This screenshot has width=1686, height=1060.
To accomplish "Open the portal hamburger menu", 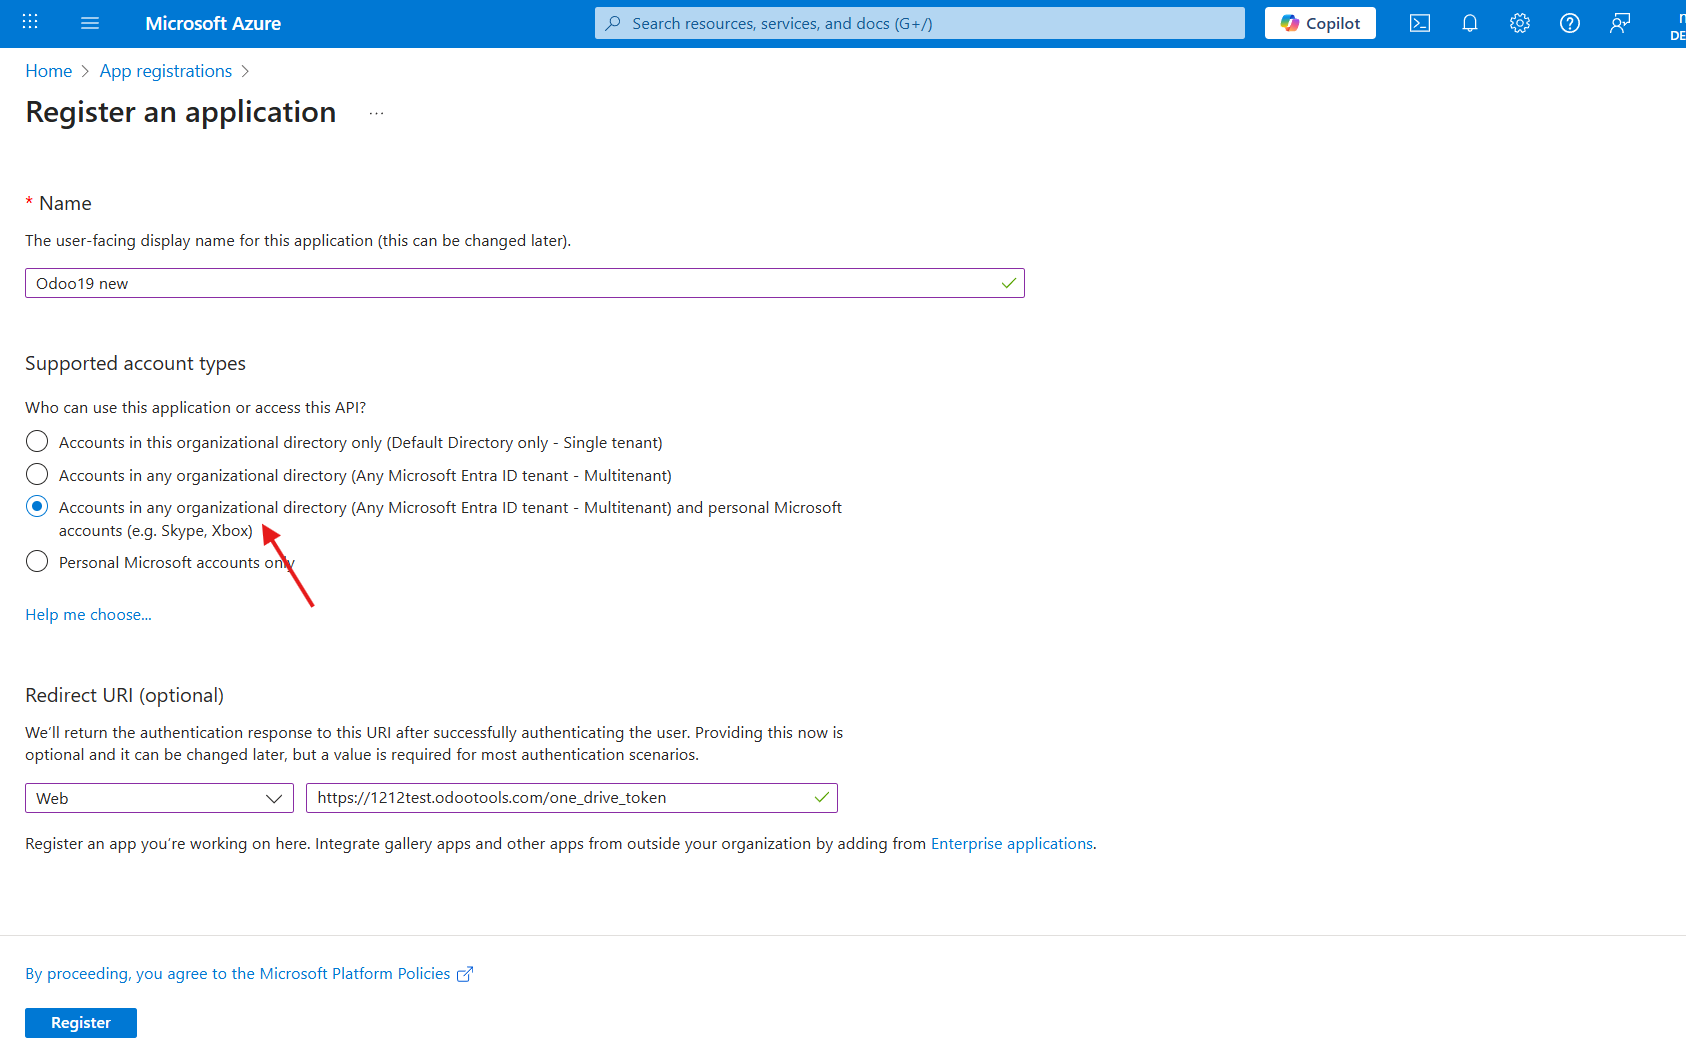I will [90, 23].
